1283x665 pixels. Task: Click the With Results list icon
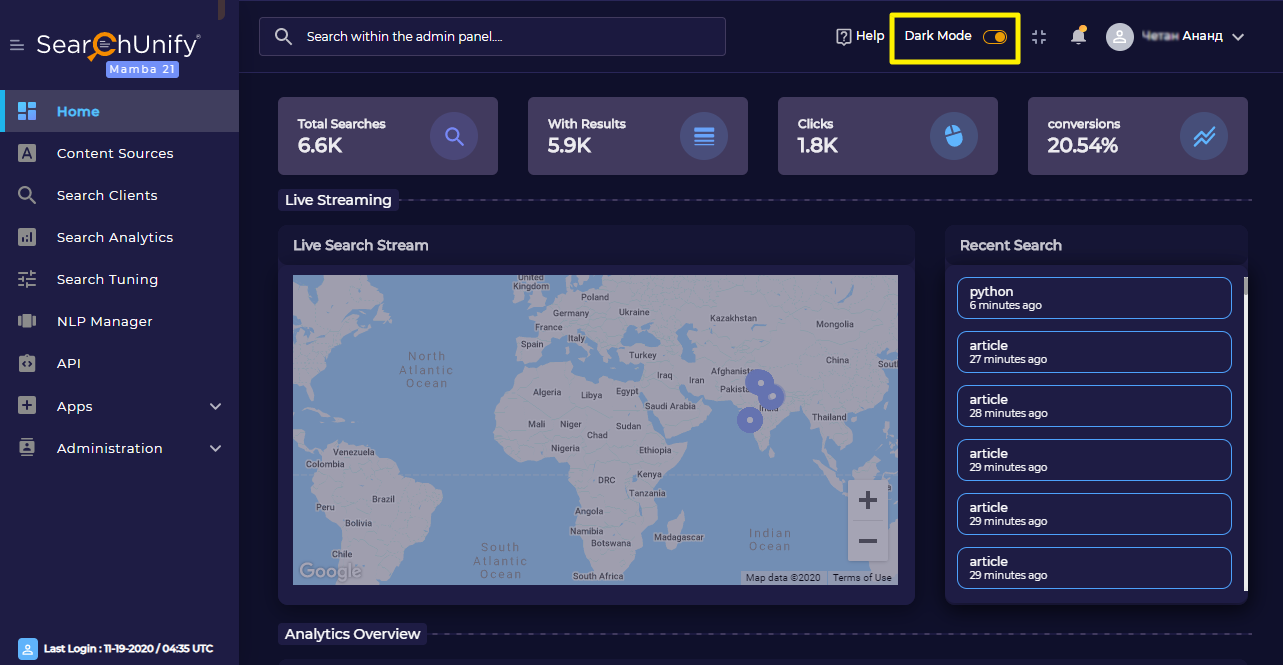(x=704, y=137)
